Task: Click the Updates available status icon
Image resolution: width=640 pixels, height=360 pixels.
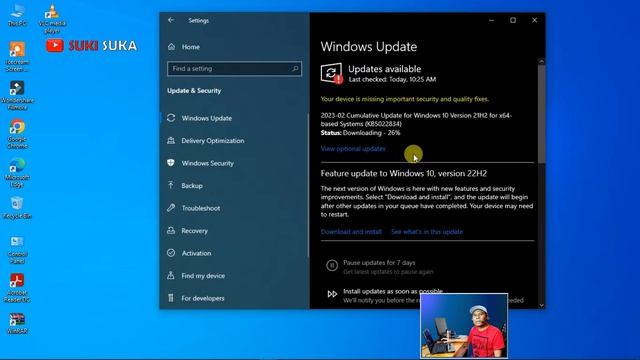Action: pyautogui.click(x=331, y=73)
